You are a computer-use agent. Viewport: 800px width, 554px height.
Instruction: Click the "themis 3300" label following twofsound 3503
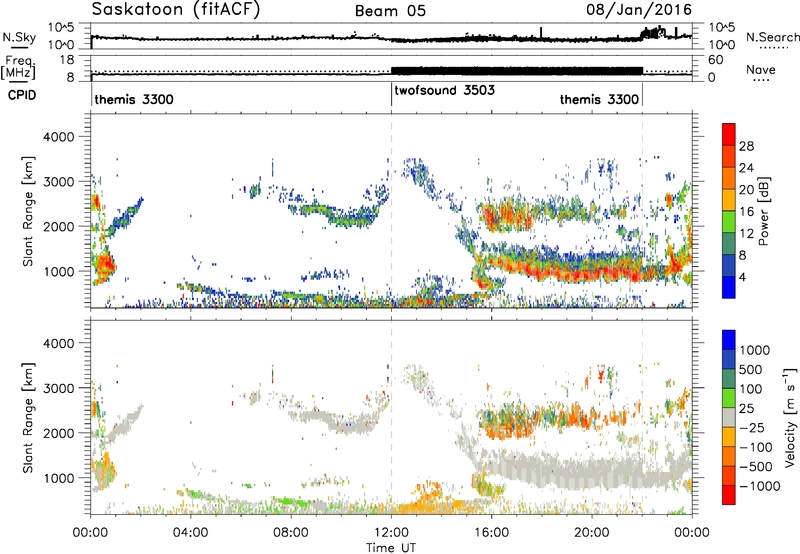click(599, 99)
